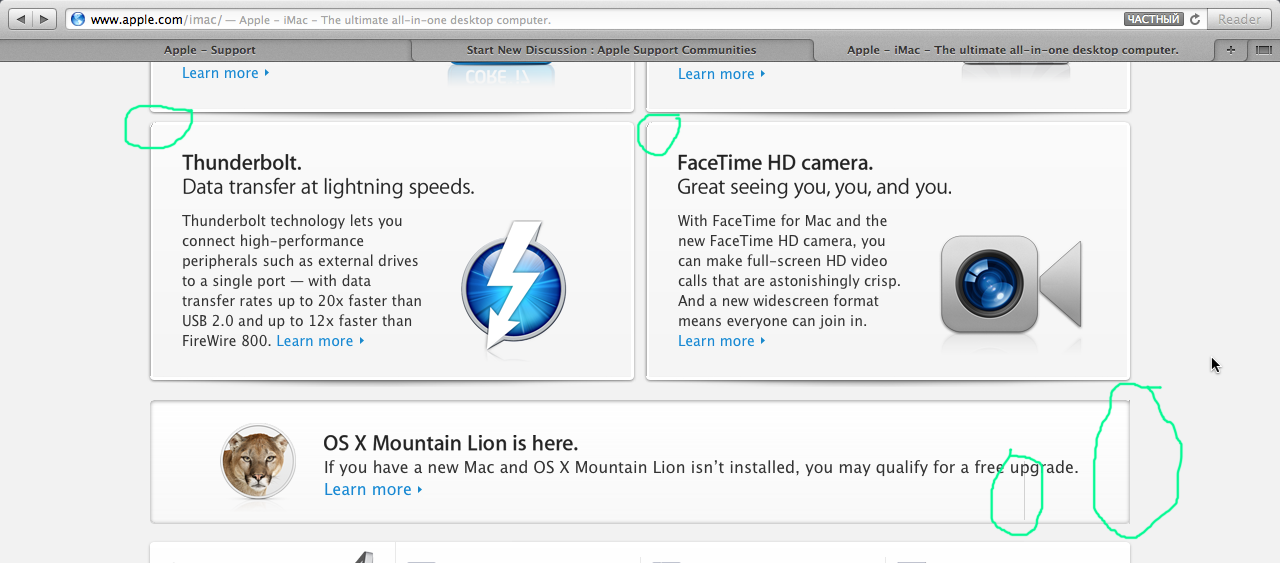Screen dimensions: 1280x563
Task: Show all tabs with the tab overview icon
Action: (1262, 50)
